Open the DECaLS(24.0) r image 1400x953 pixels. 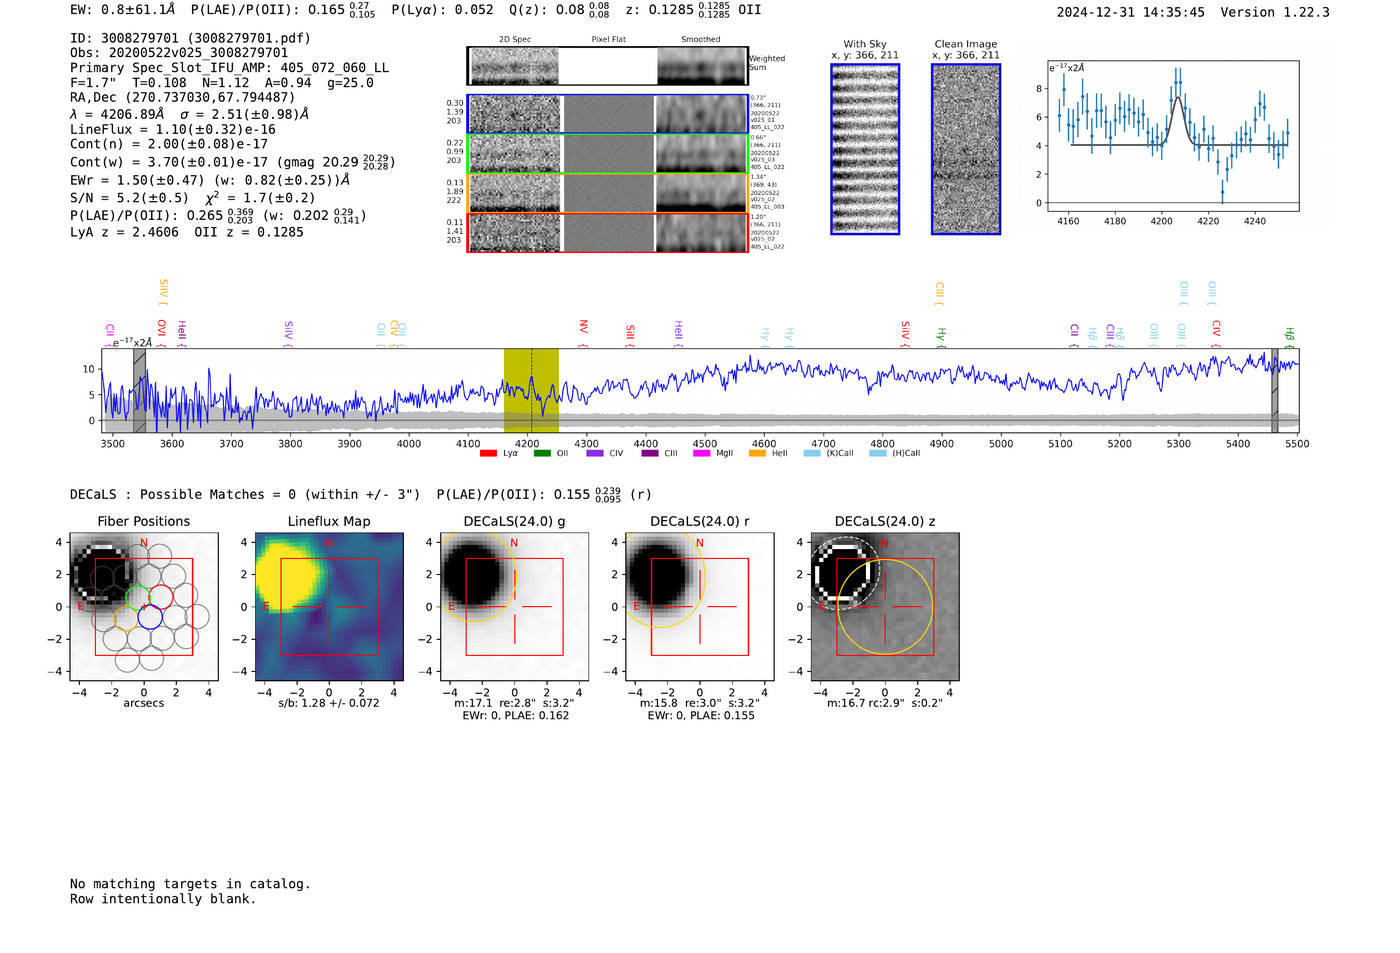point(700,607)
